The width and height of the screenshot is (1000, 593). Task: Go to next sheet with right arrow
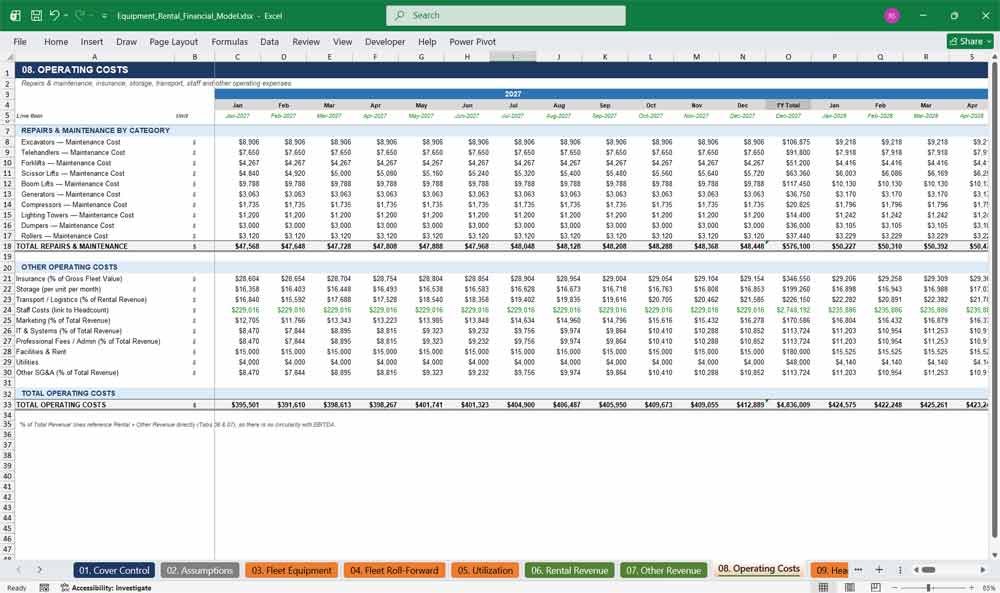tap(39, 569)
